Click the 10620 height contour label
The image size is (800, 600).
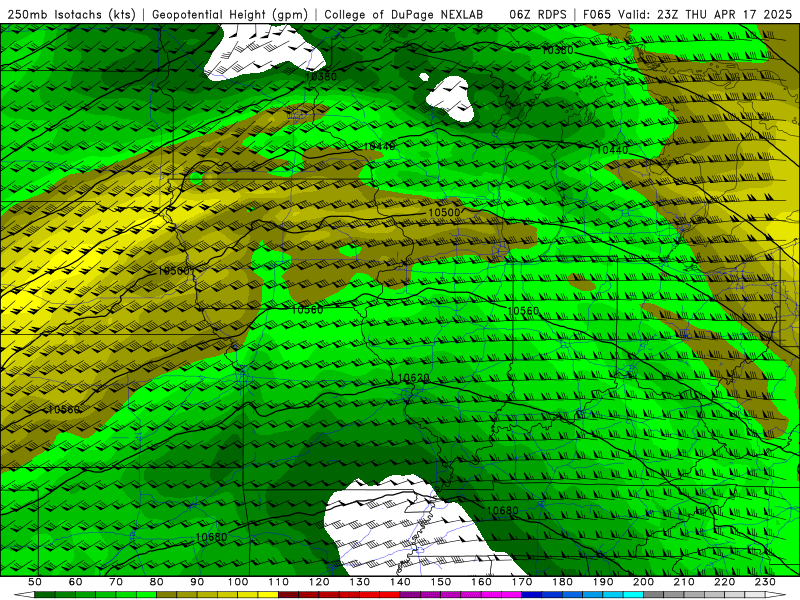(x=413, y=378)
